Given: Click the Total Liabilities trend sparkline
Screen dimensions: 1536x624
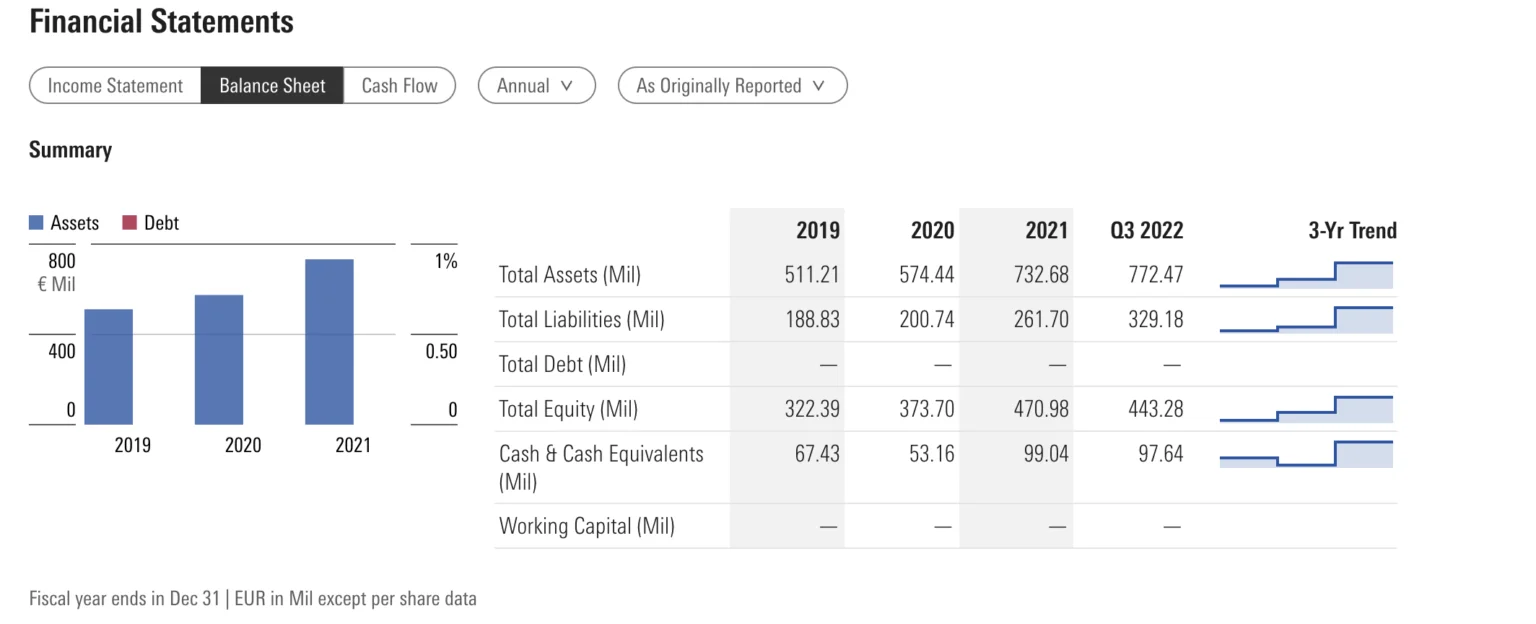Looking at the screenshot, I should coord(1306,320).
